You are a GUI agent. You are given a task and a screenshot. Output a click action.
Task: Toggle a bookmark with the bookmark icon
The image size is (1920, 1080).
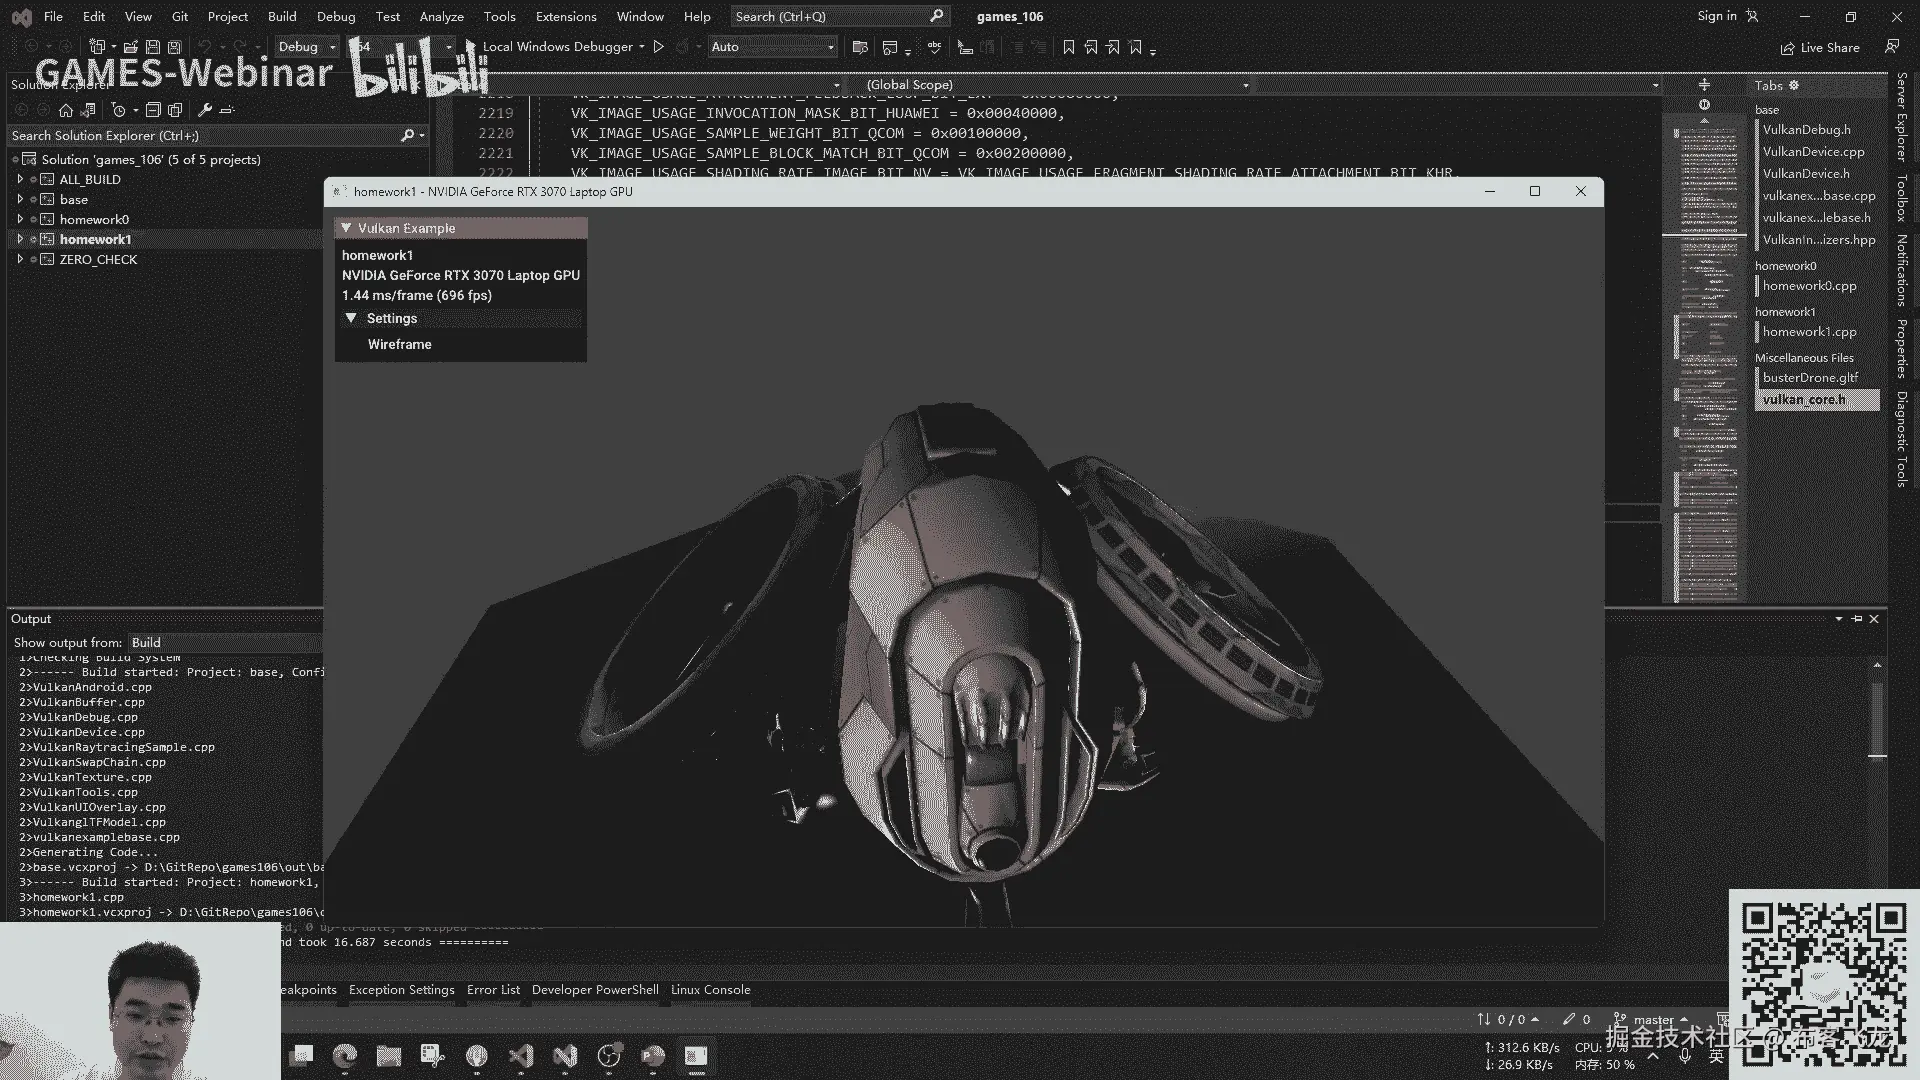click(1068, 47)
